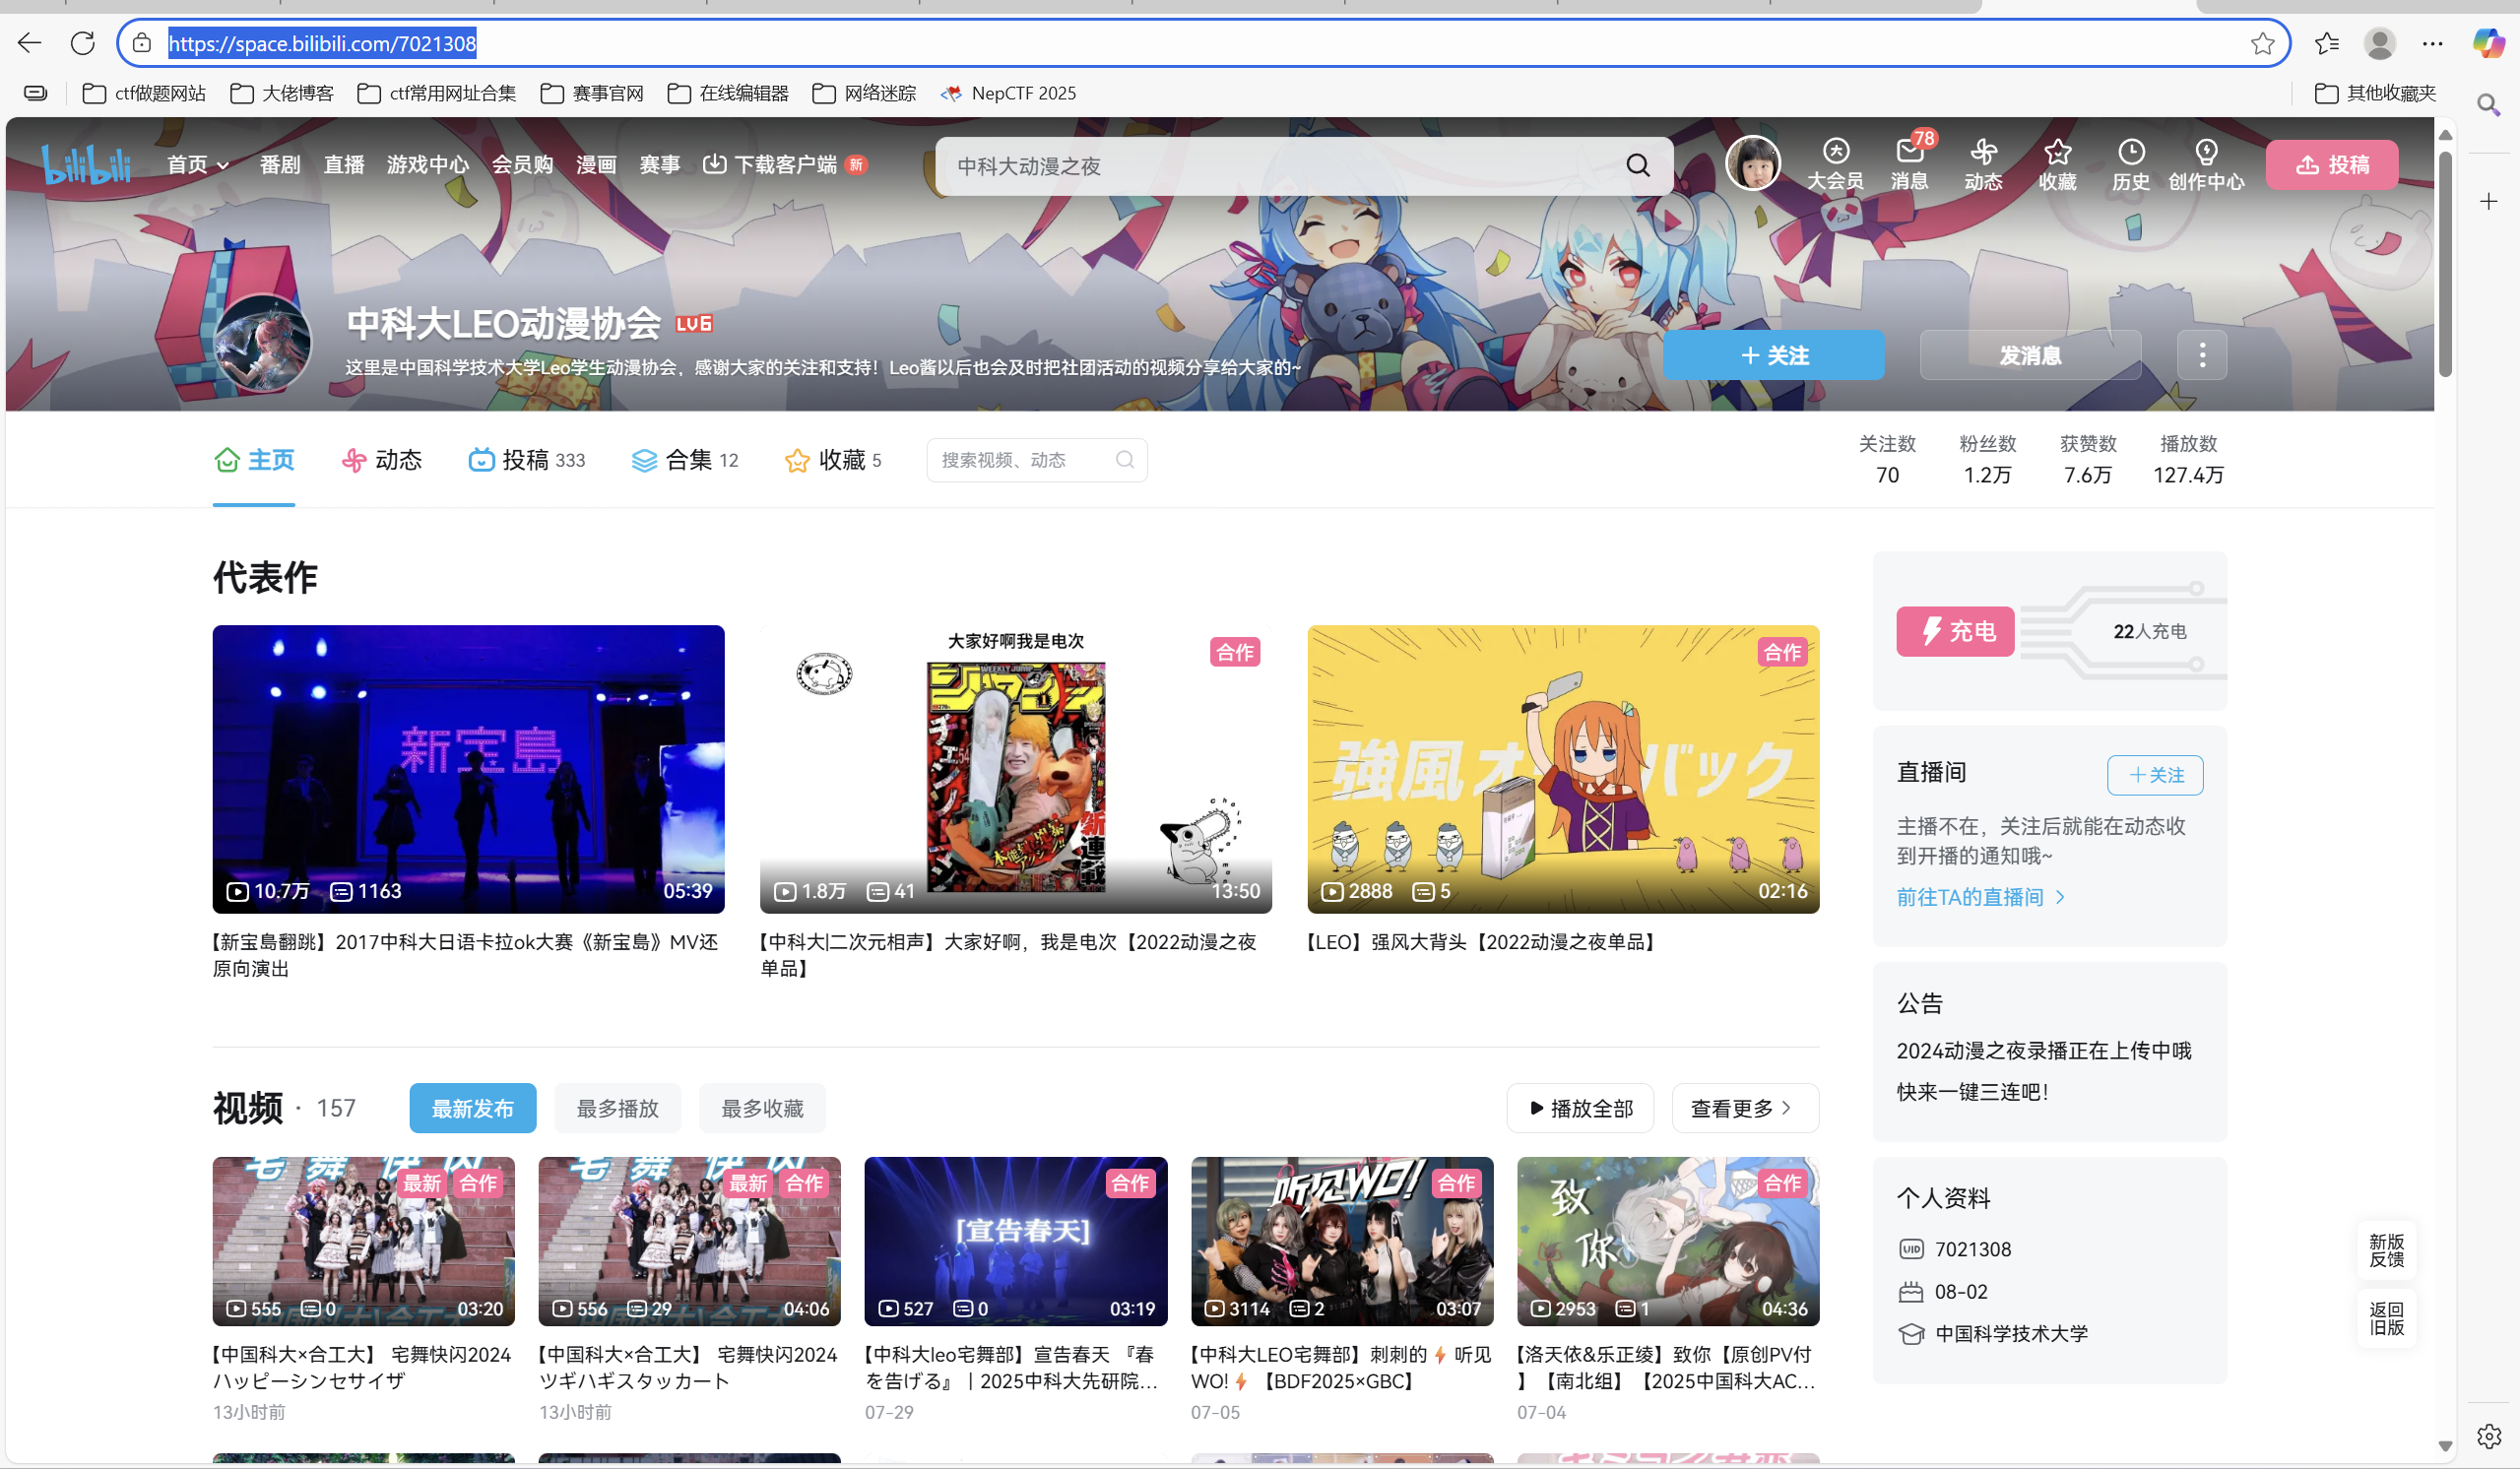The height and width of the screenshot is (1469, 2520).
Task: Open 番剧 in top navigation
Action: click(280, 165)
